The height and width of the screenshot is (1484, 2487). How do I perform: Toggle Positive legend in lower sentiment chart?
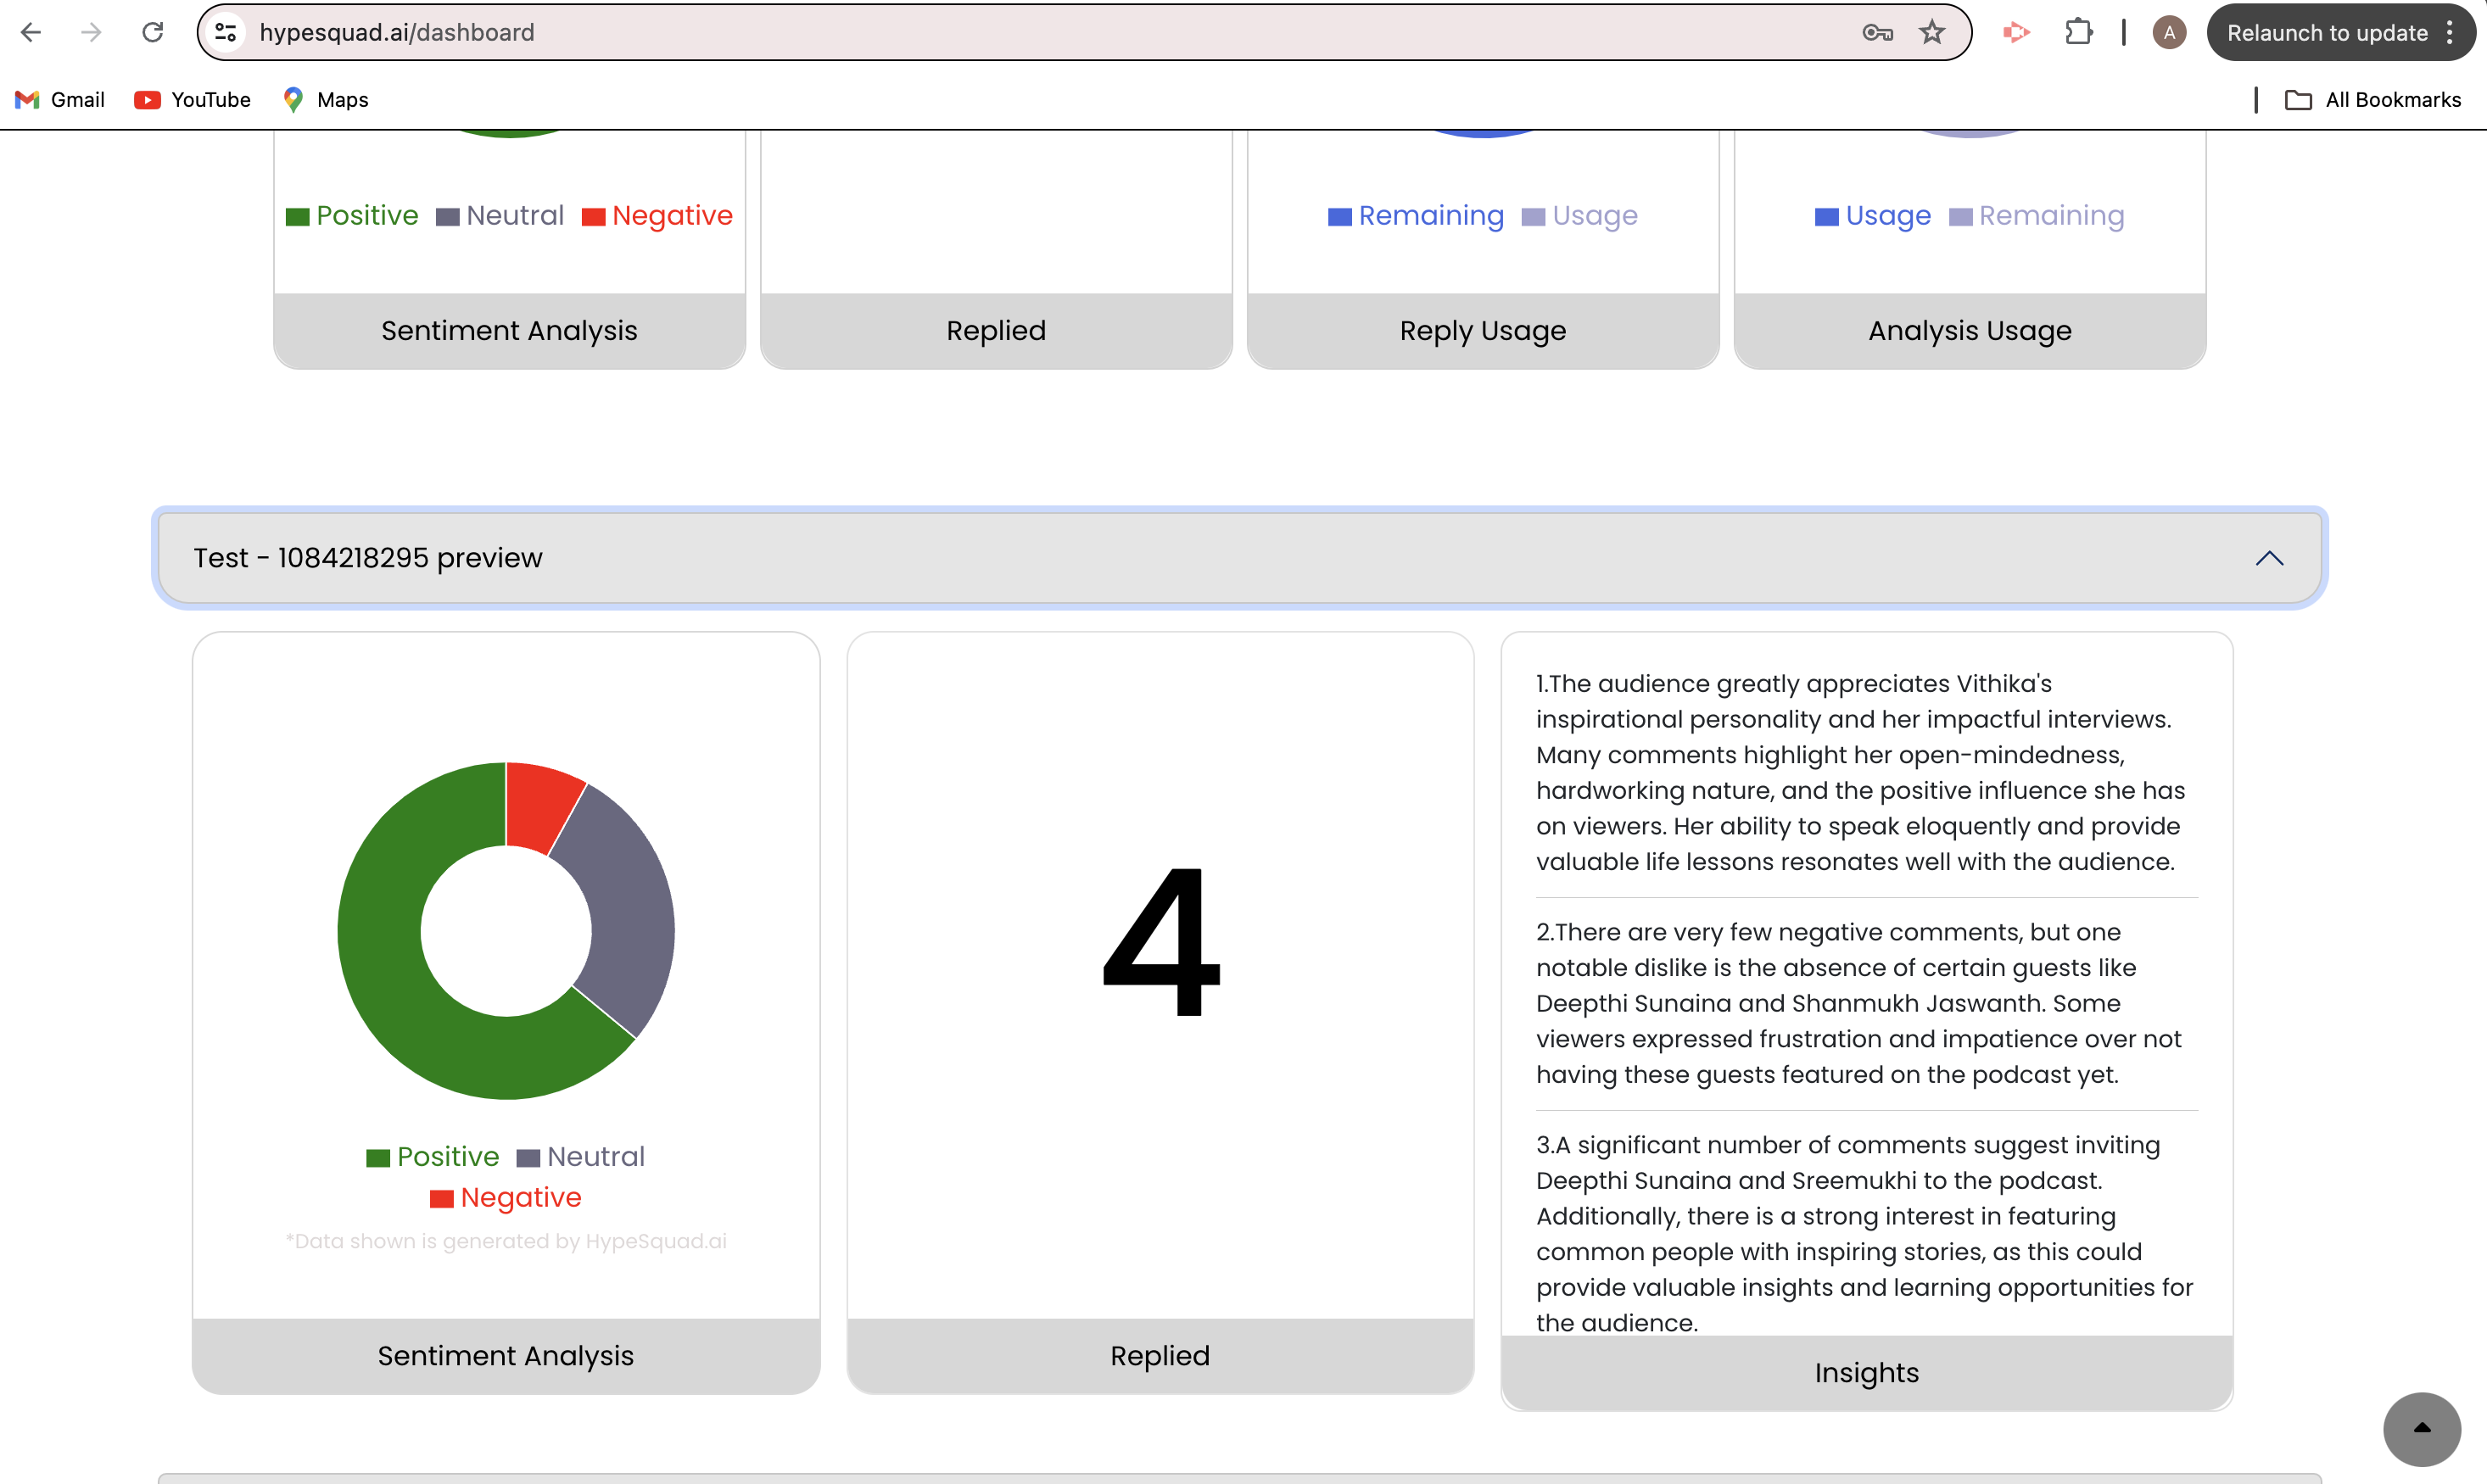433,1157
